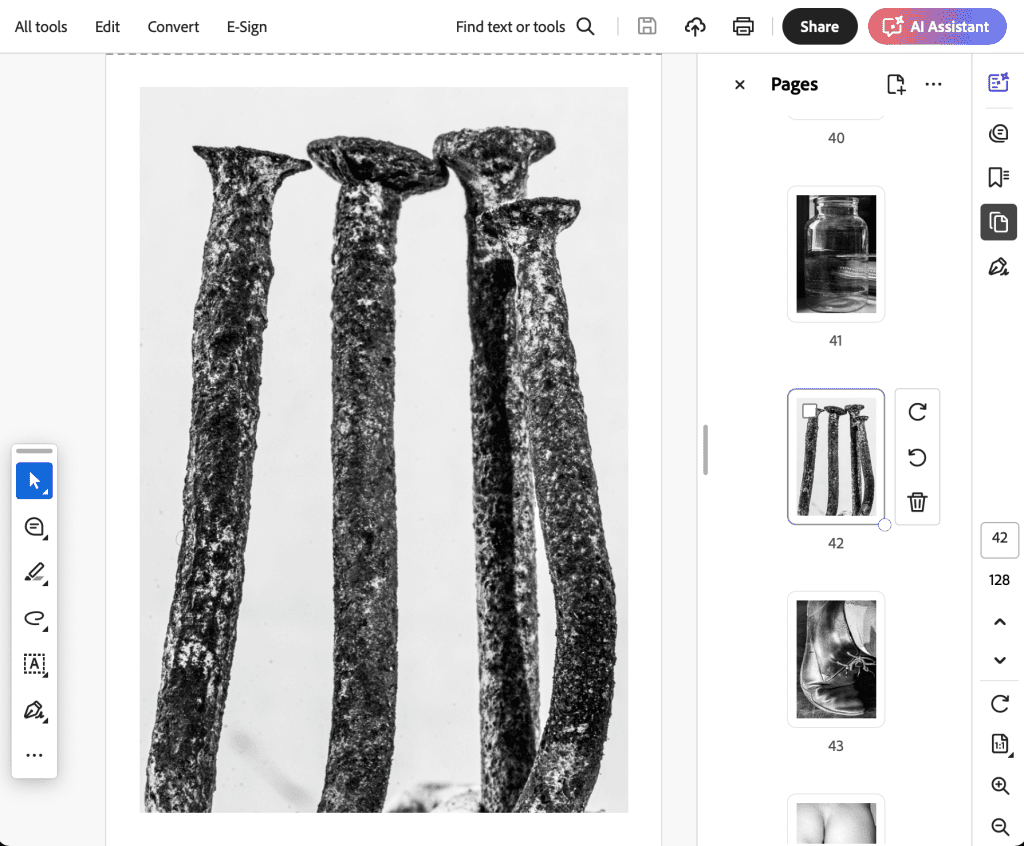Screen dimensions: 1024x846
Task: Choose the Add text box tool
Action: tap(34, 664)
